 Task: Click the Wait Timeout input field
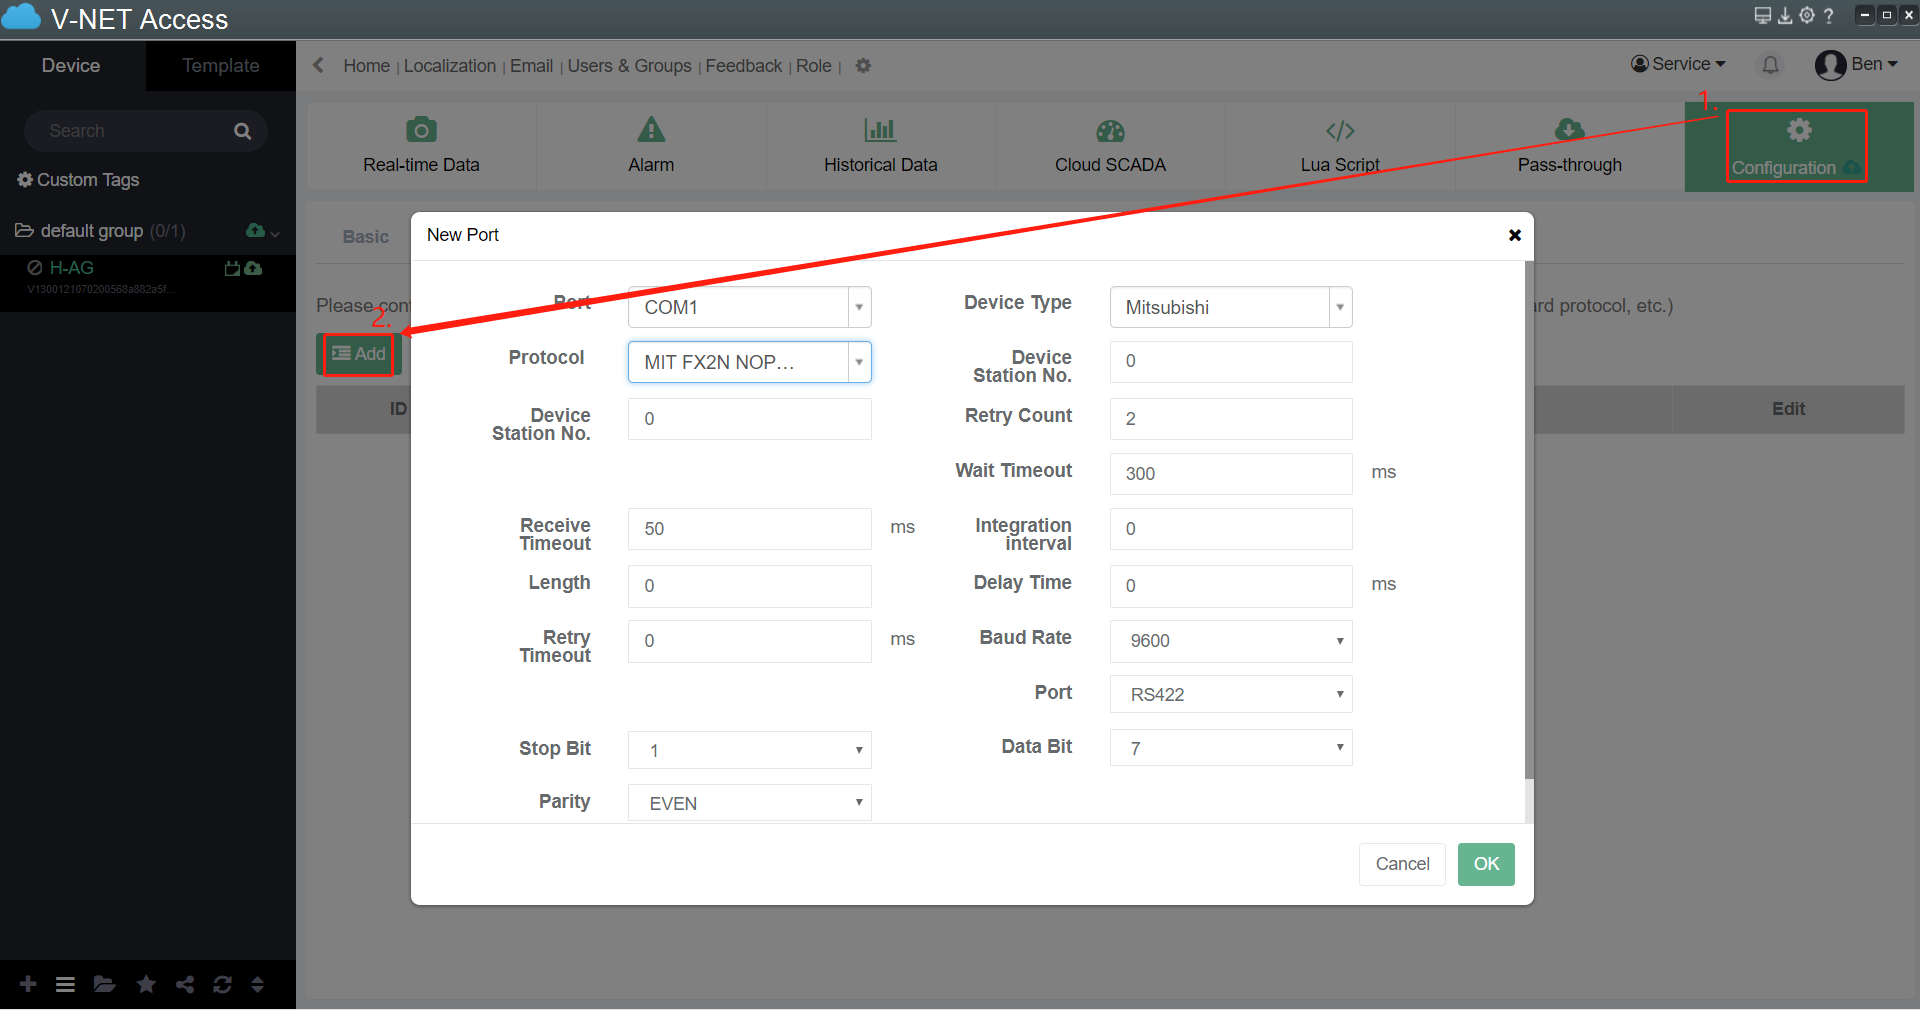coord(1230,474)
